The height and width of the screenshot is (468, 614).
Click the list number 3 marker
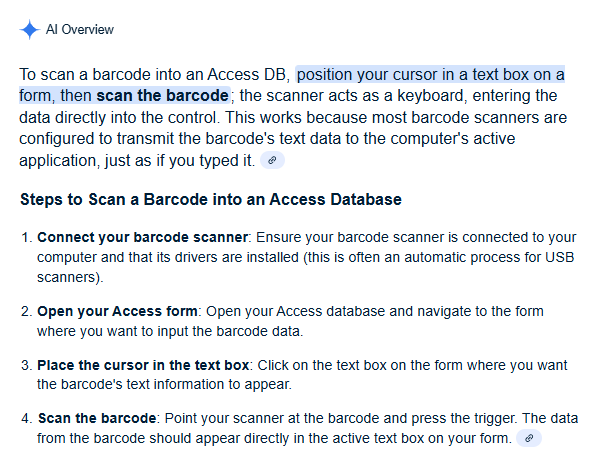click(27, 365)
